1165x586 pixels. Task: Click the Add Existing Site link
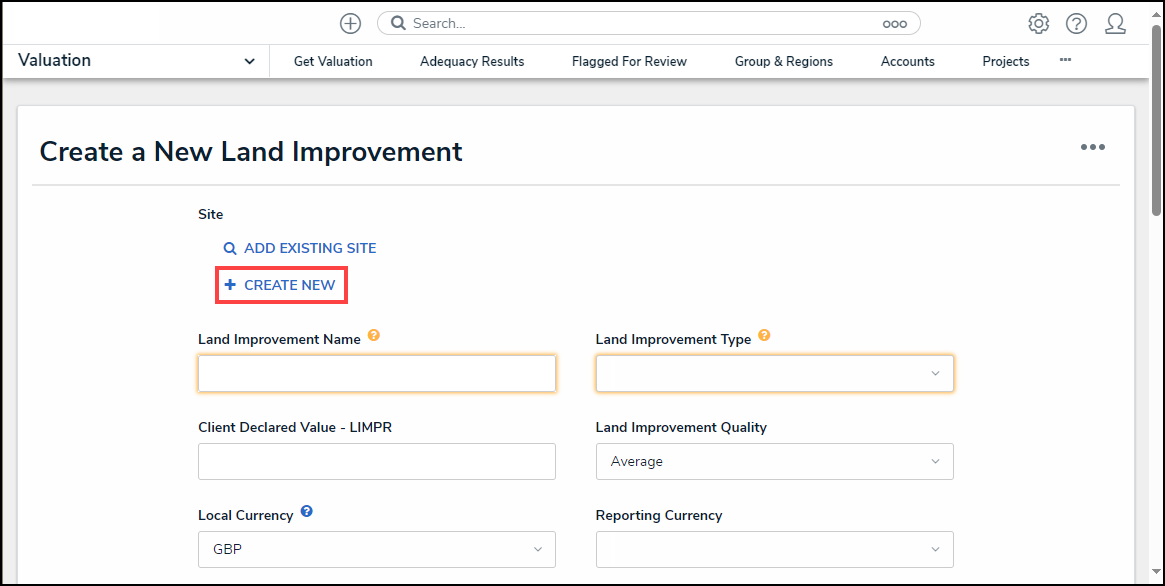[x=310, y=249]
